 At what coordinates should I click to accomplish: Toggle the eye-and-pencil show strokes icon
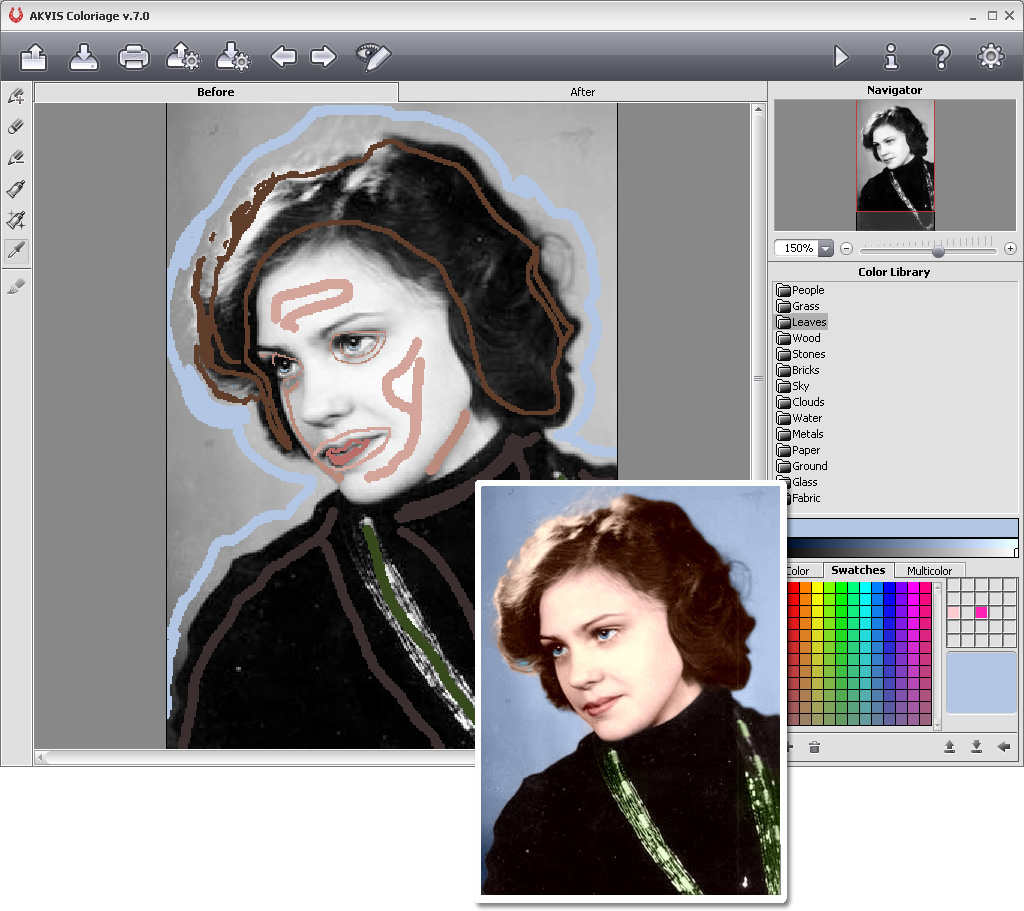(373, 57)
